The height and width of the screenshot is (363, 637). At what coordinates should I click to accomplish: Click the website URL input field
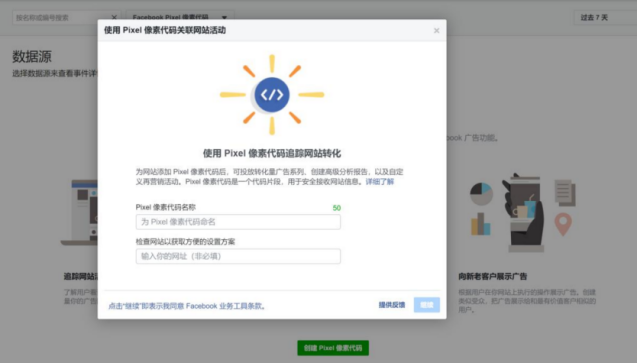point(238,256)
